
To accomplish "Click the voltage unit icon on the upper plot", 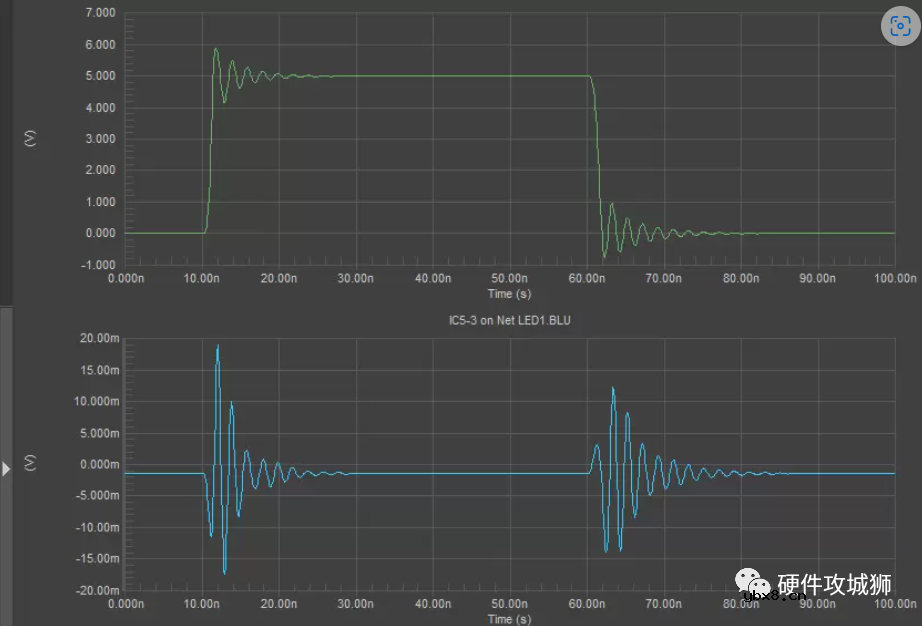I will (x=29, y=138).
